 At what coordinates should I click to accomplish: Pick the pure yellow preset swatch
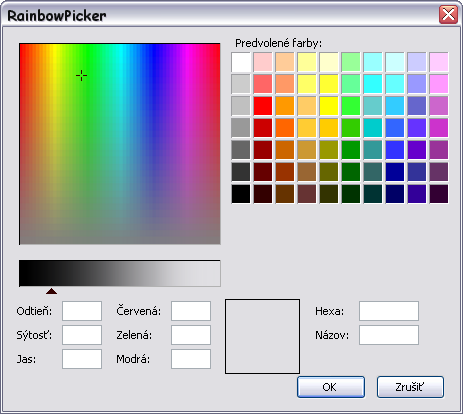tap(329, 106)
